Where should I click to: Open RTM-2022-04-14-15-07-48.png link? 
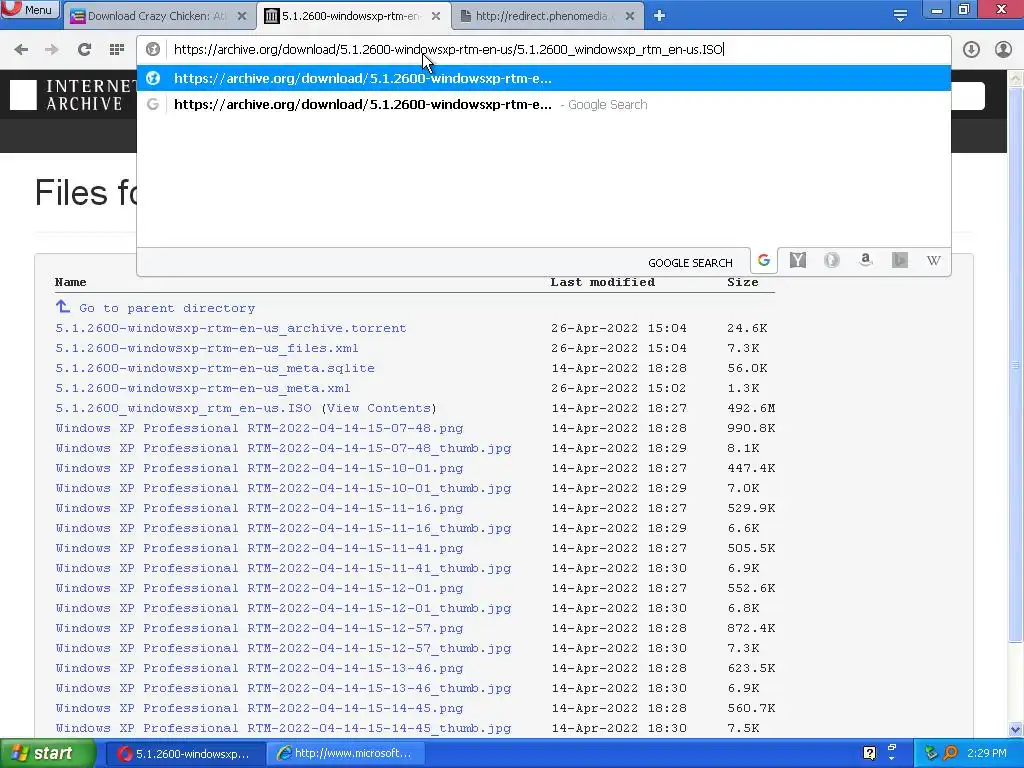coord(259,428)
